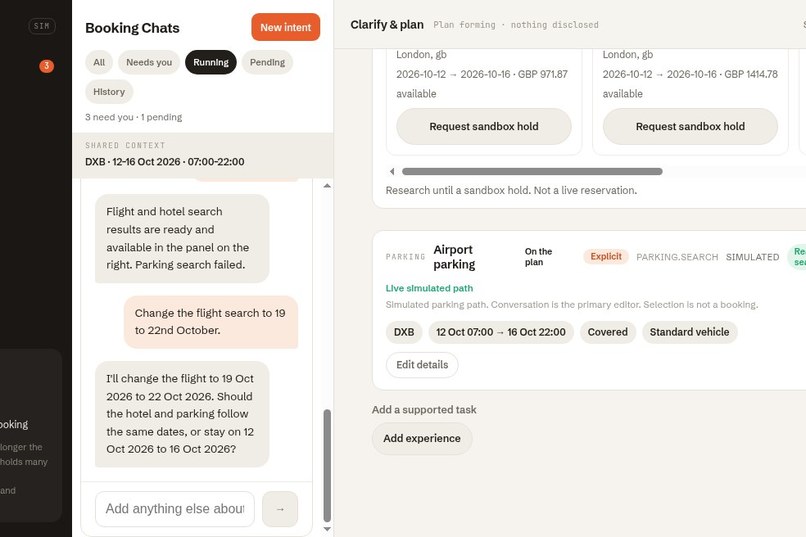Click the Live simulated path label
Screen dimensions: 806x537
[x=429, y=288]
